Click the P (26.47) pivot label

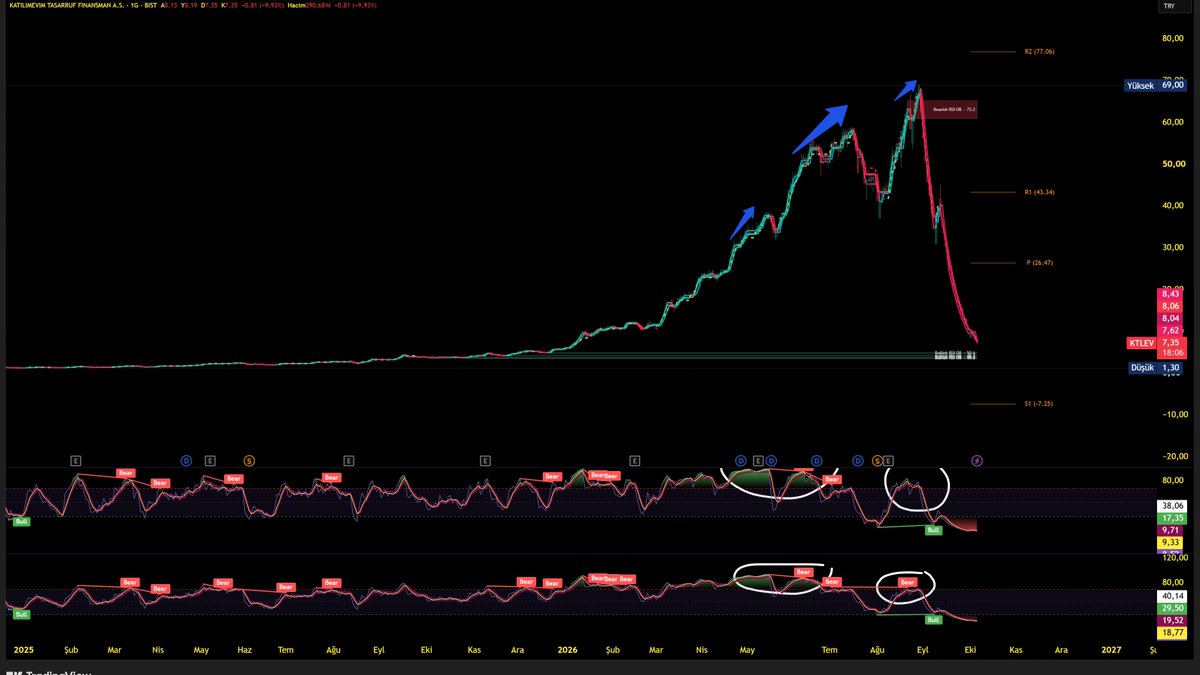point(1040,262)
